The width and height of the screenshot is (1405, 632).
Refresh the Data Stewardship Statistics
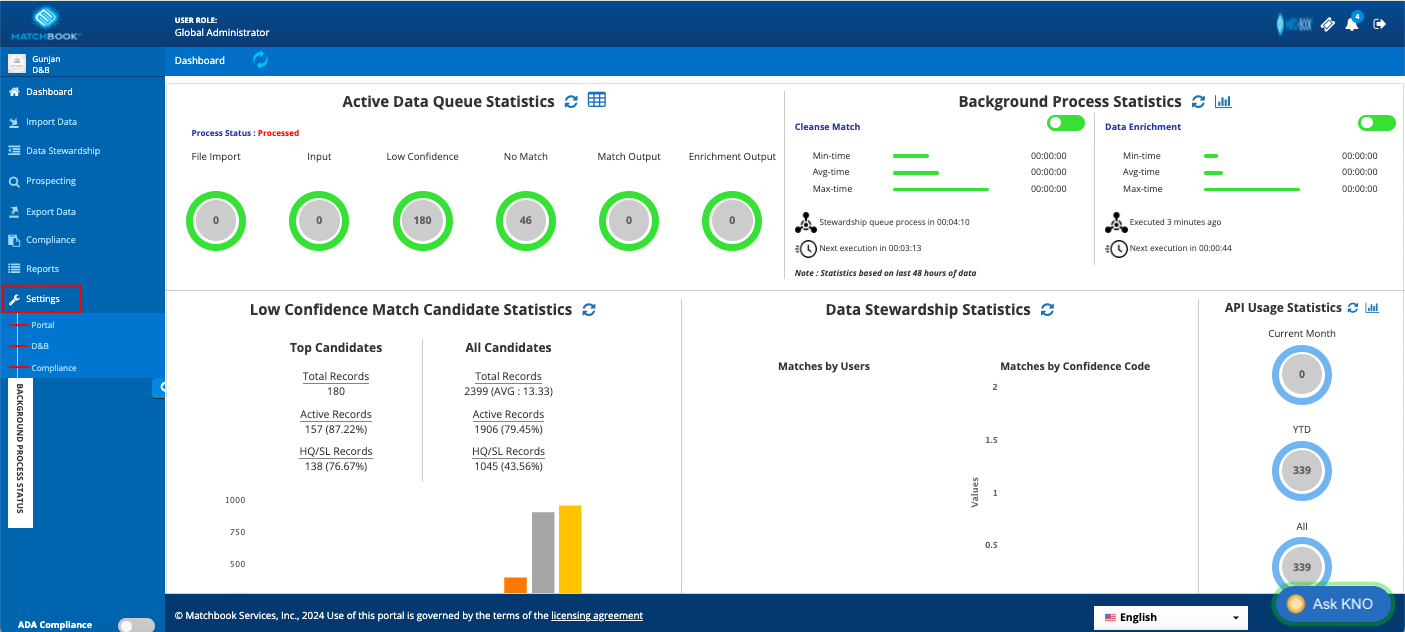[1047, 310]
